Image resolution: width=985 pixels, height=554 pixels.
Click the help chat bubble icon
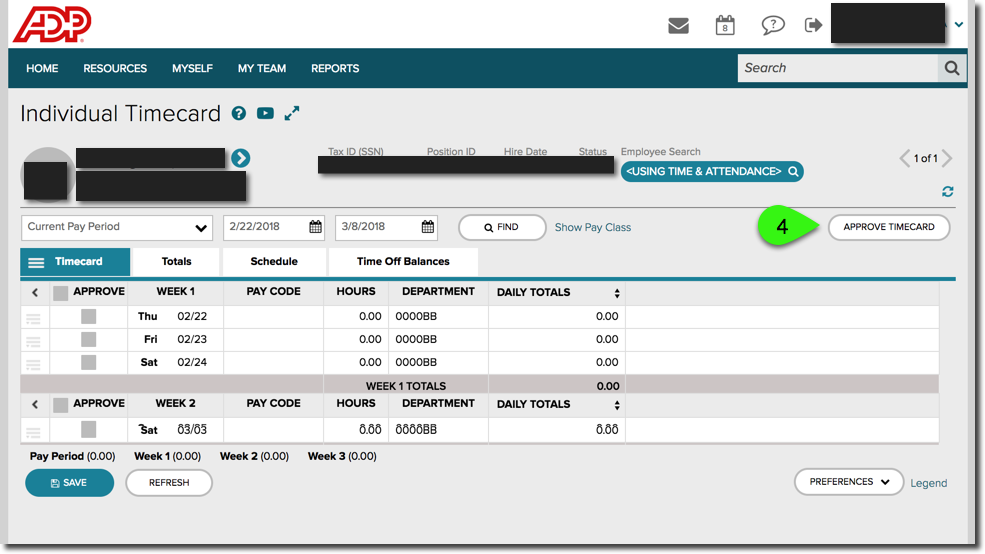(772, 25)
